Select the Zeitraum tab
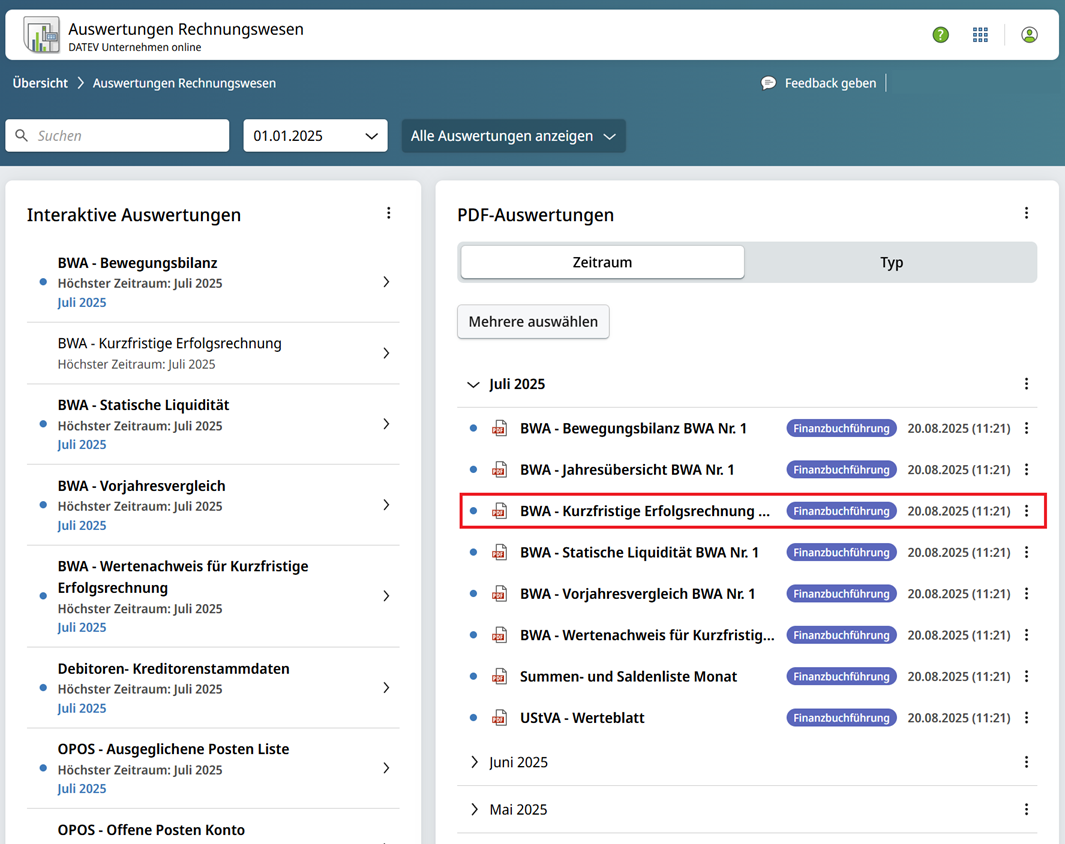1065x844 pixels. (602, 263)
